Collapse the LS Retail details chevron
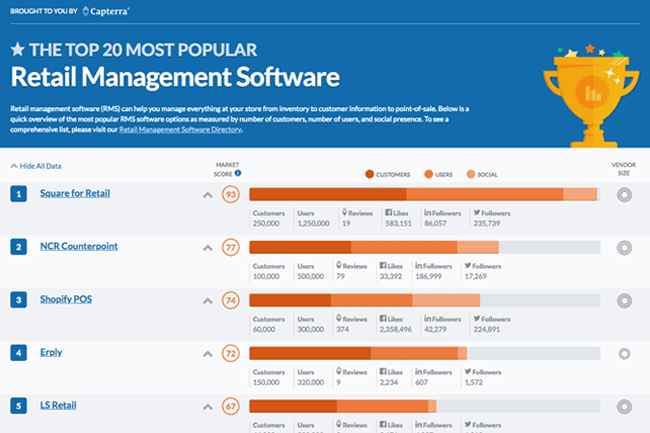This screenshot has height=433, width=650. point(208,407)
